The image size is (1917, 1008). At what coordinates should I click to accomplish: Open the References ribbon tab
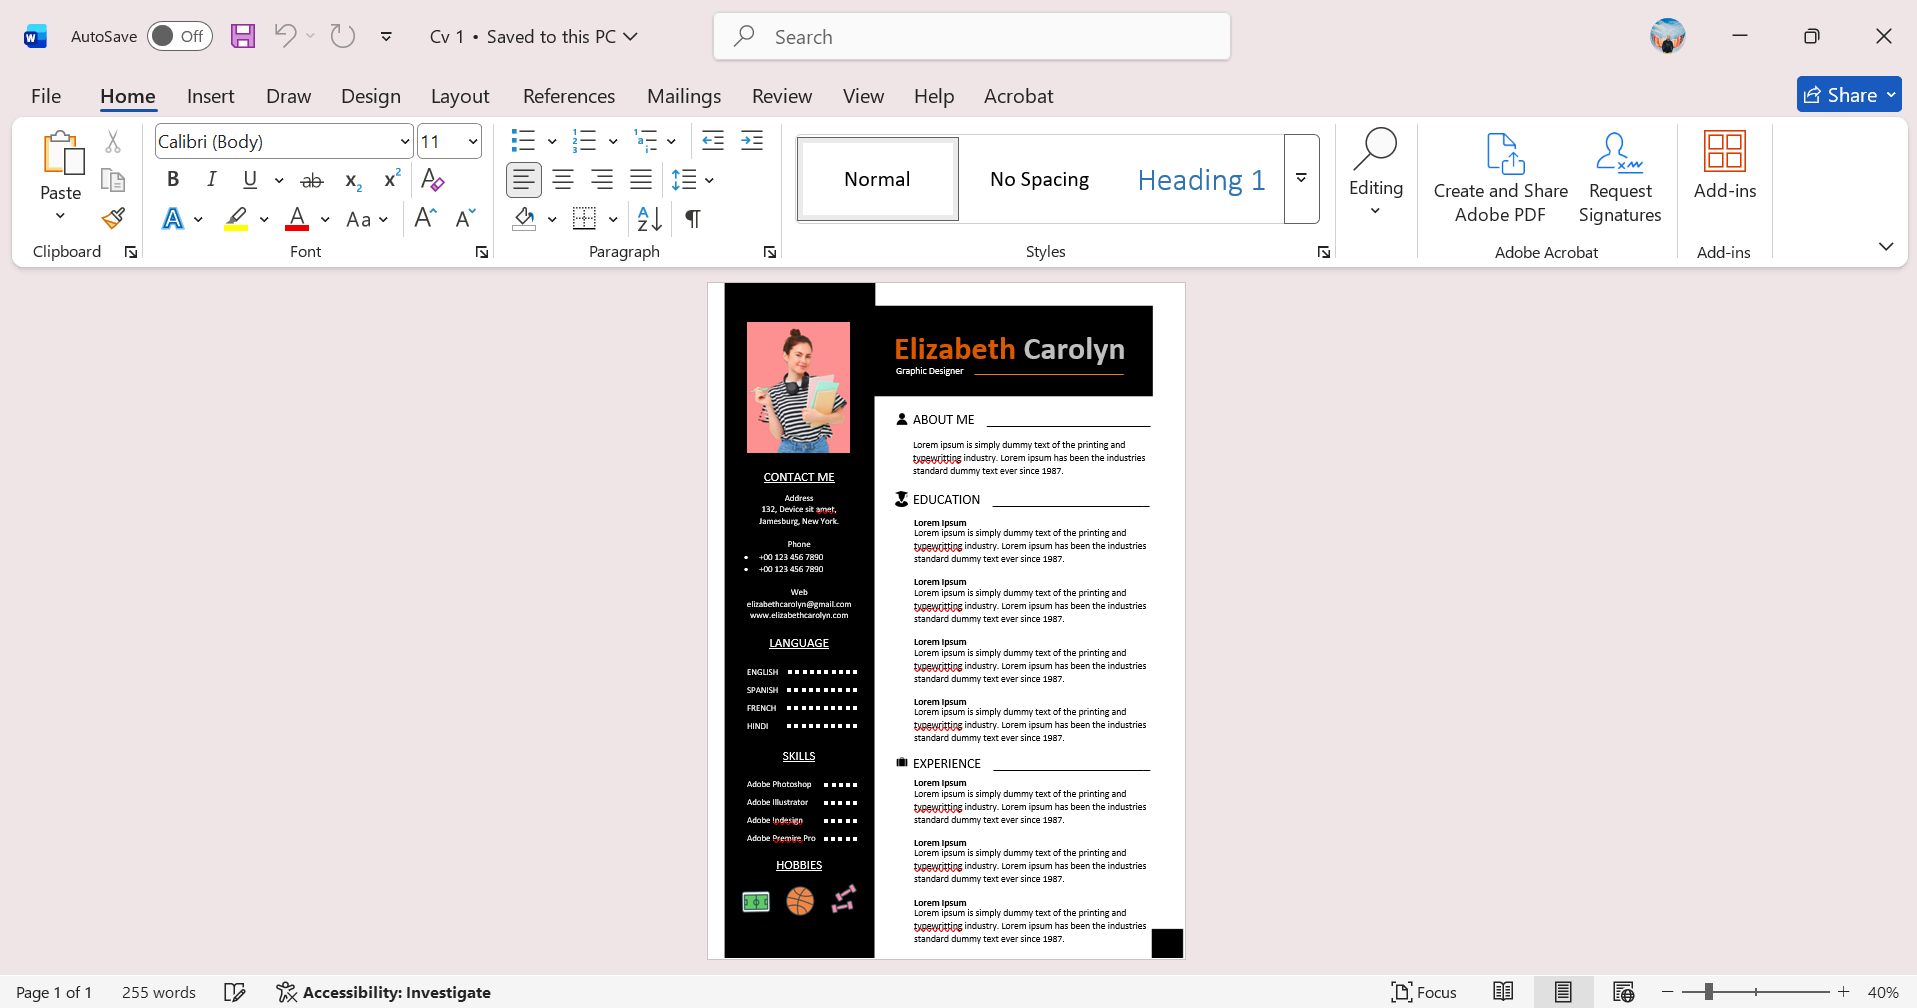568,95
